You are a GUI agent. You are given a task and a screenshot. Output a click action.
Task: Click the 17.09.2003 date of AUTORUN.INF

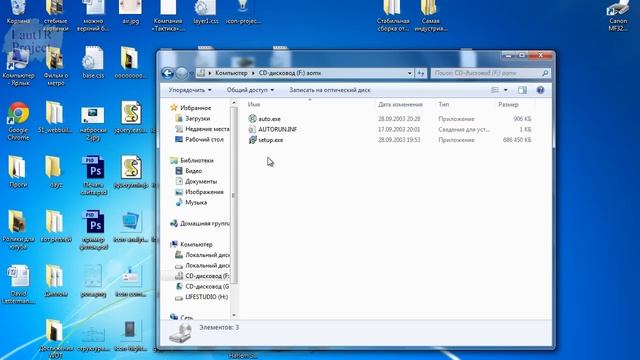click(x=399, y=129)
